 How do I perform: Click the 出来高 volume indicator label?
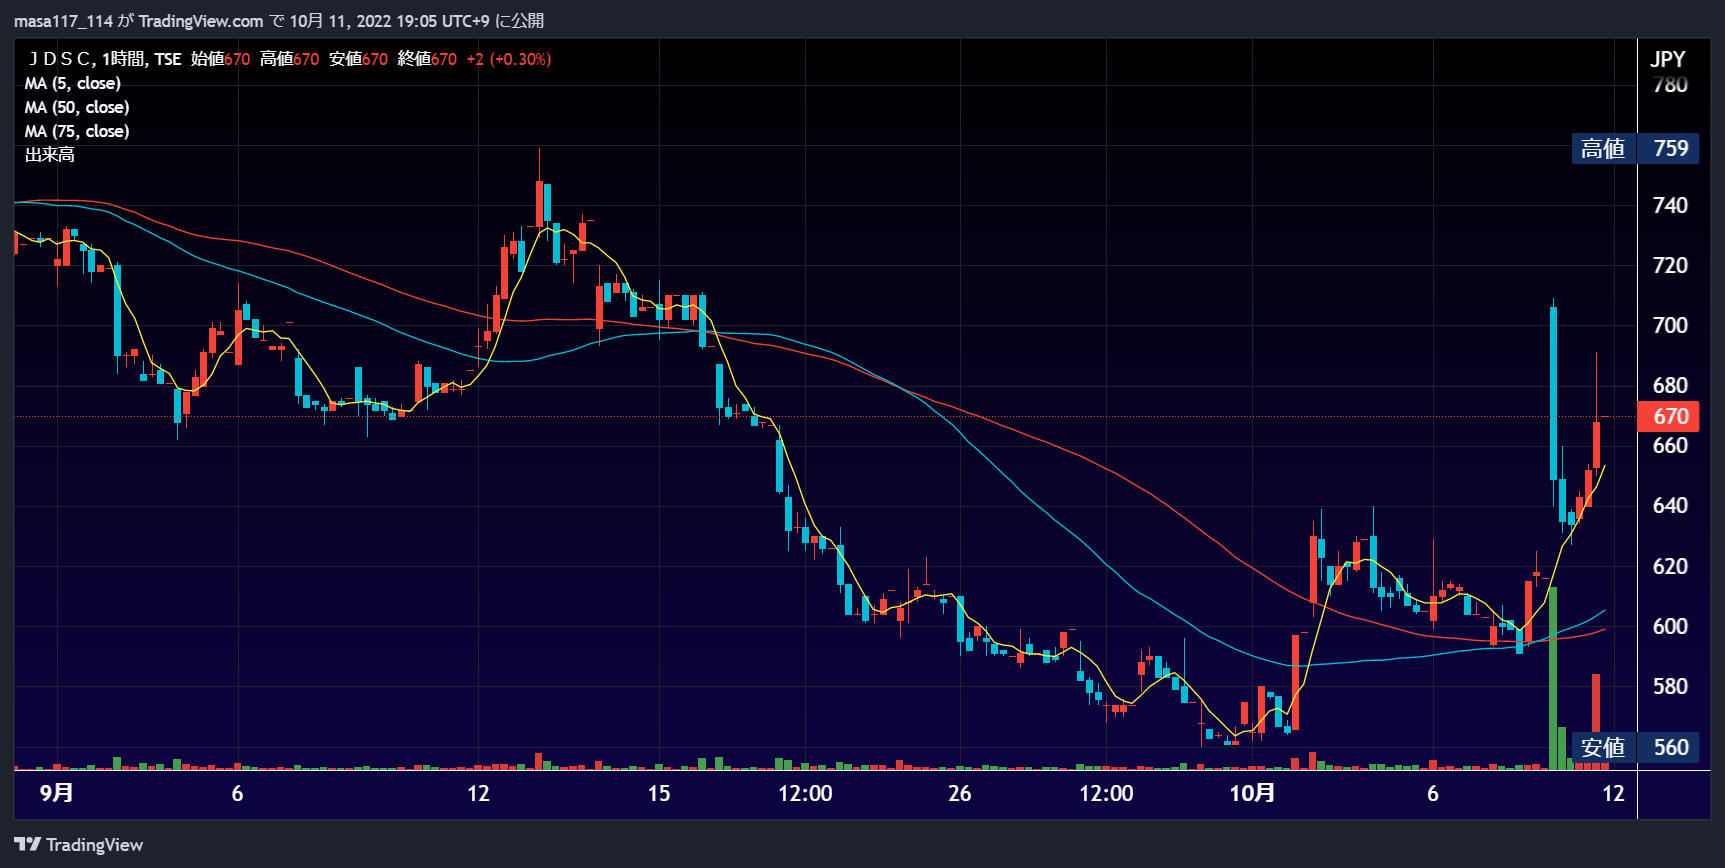pyautogui.click(x=50, y=155)
